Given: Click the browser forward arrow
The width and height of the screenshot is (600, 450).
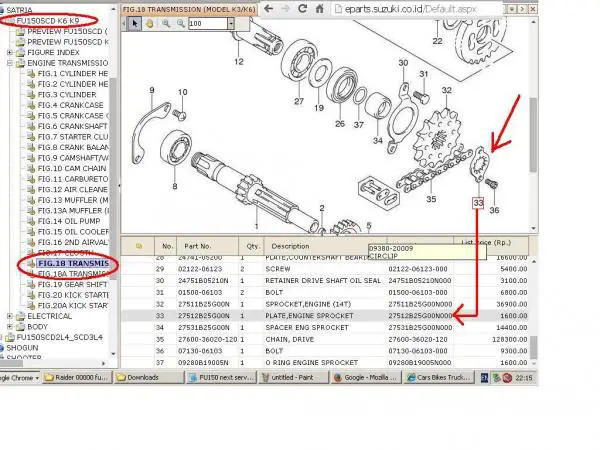Looking at the screenshot, I should (285, 9).
